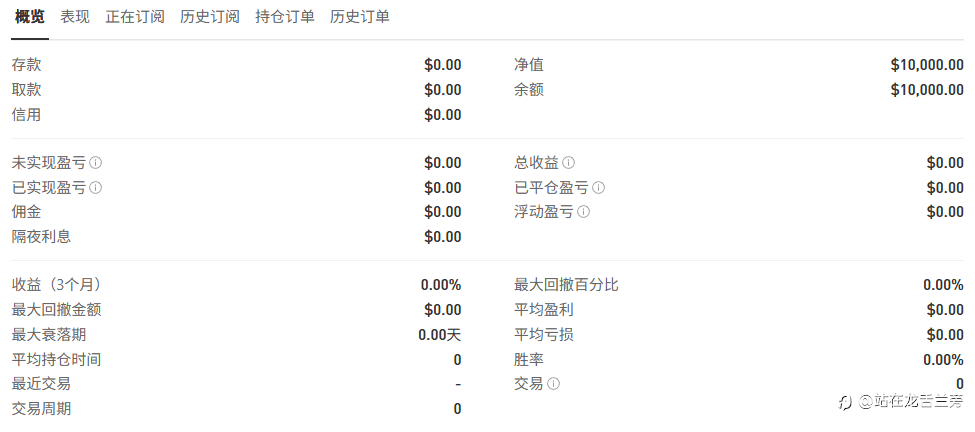This screenshot has height=432, width=975.
Task: Click the info icon beside 已实现盈亏
Action: pos(96,188)
